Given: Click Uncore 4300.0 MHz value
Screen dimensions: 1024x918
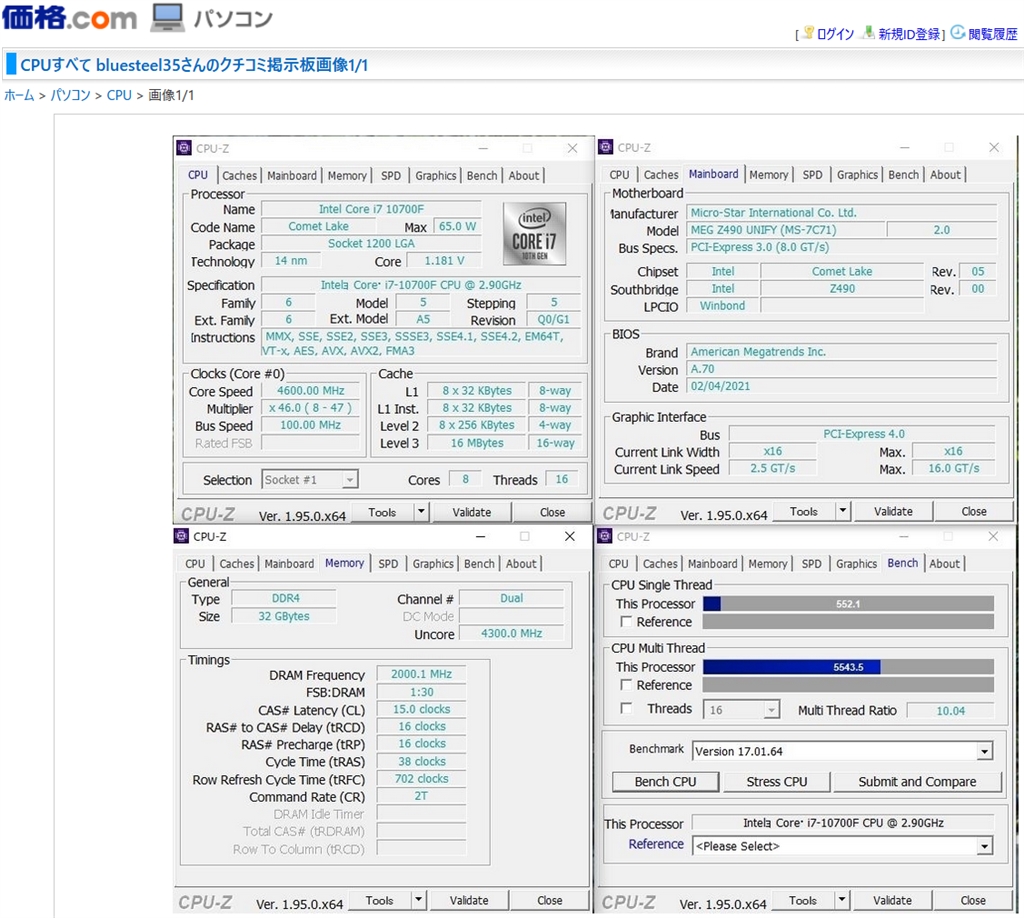Looking at the screenshot, I should [x=511, y=633].
